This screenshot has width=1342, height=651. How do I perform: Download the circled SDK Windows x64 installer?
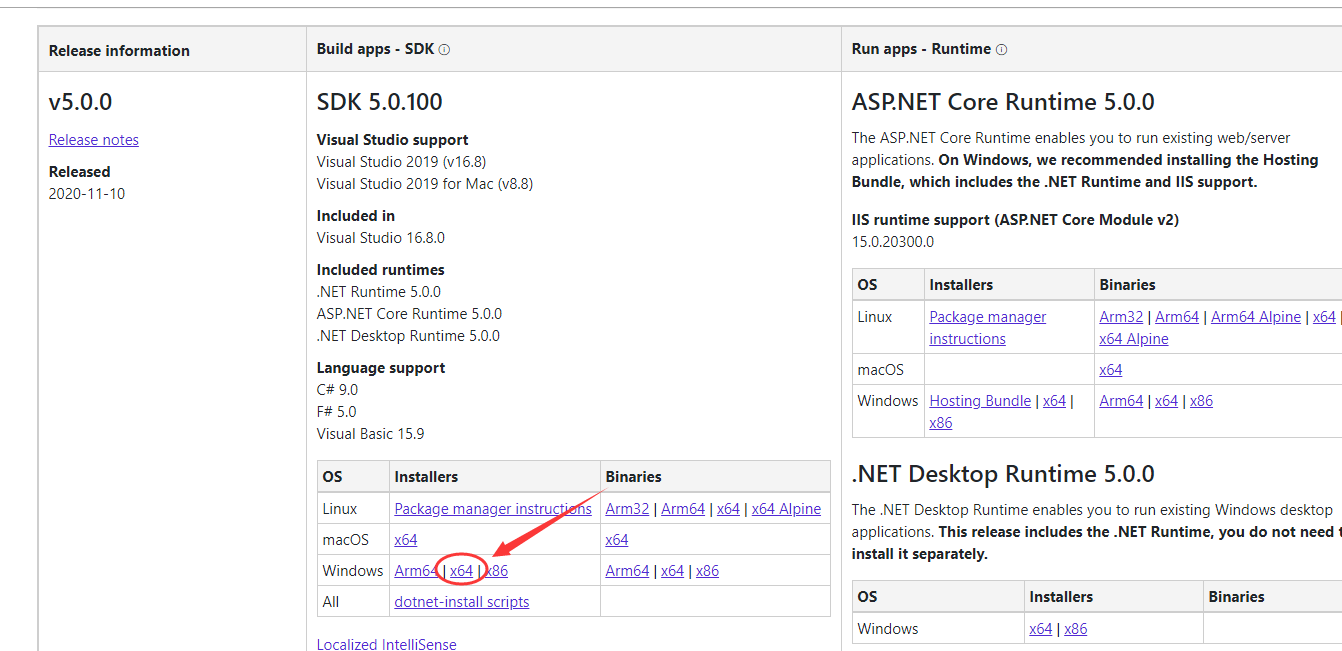coord(461,571)
